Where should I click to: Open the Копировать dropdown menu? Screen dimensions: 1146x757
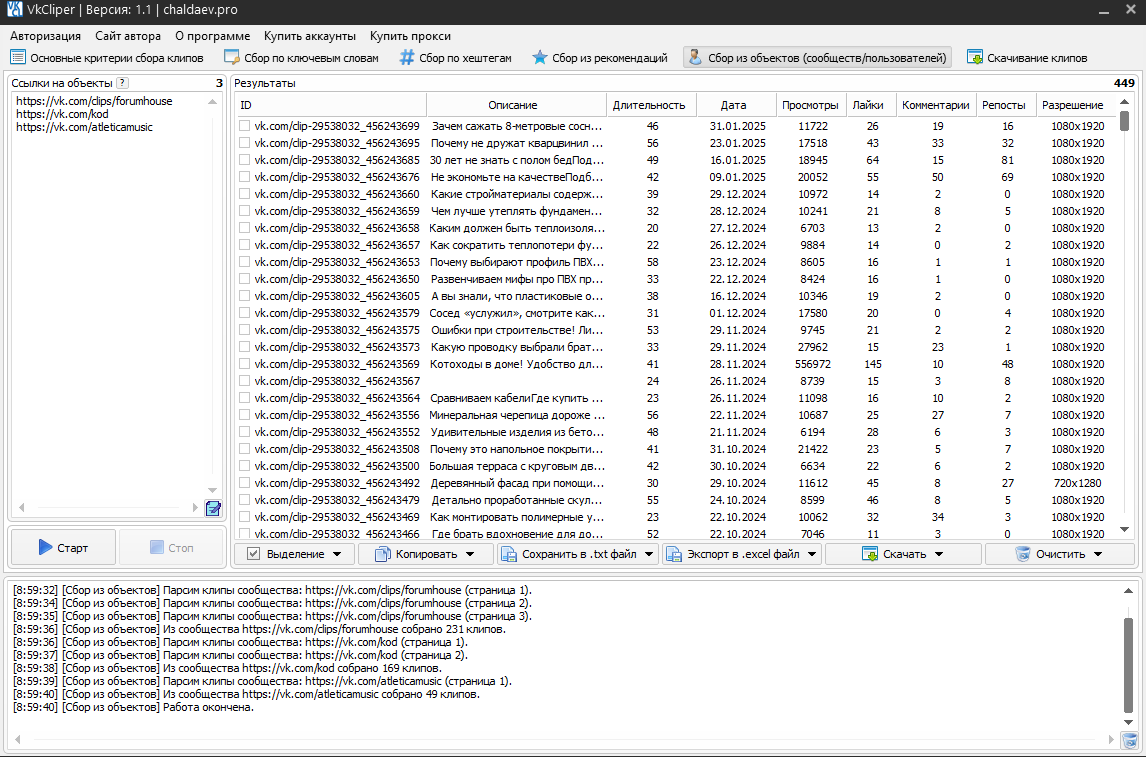(426, 554)
